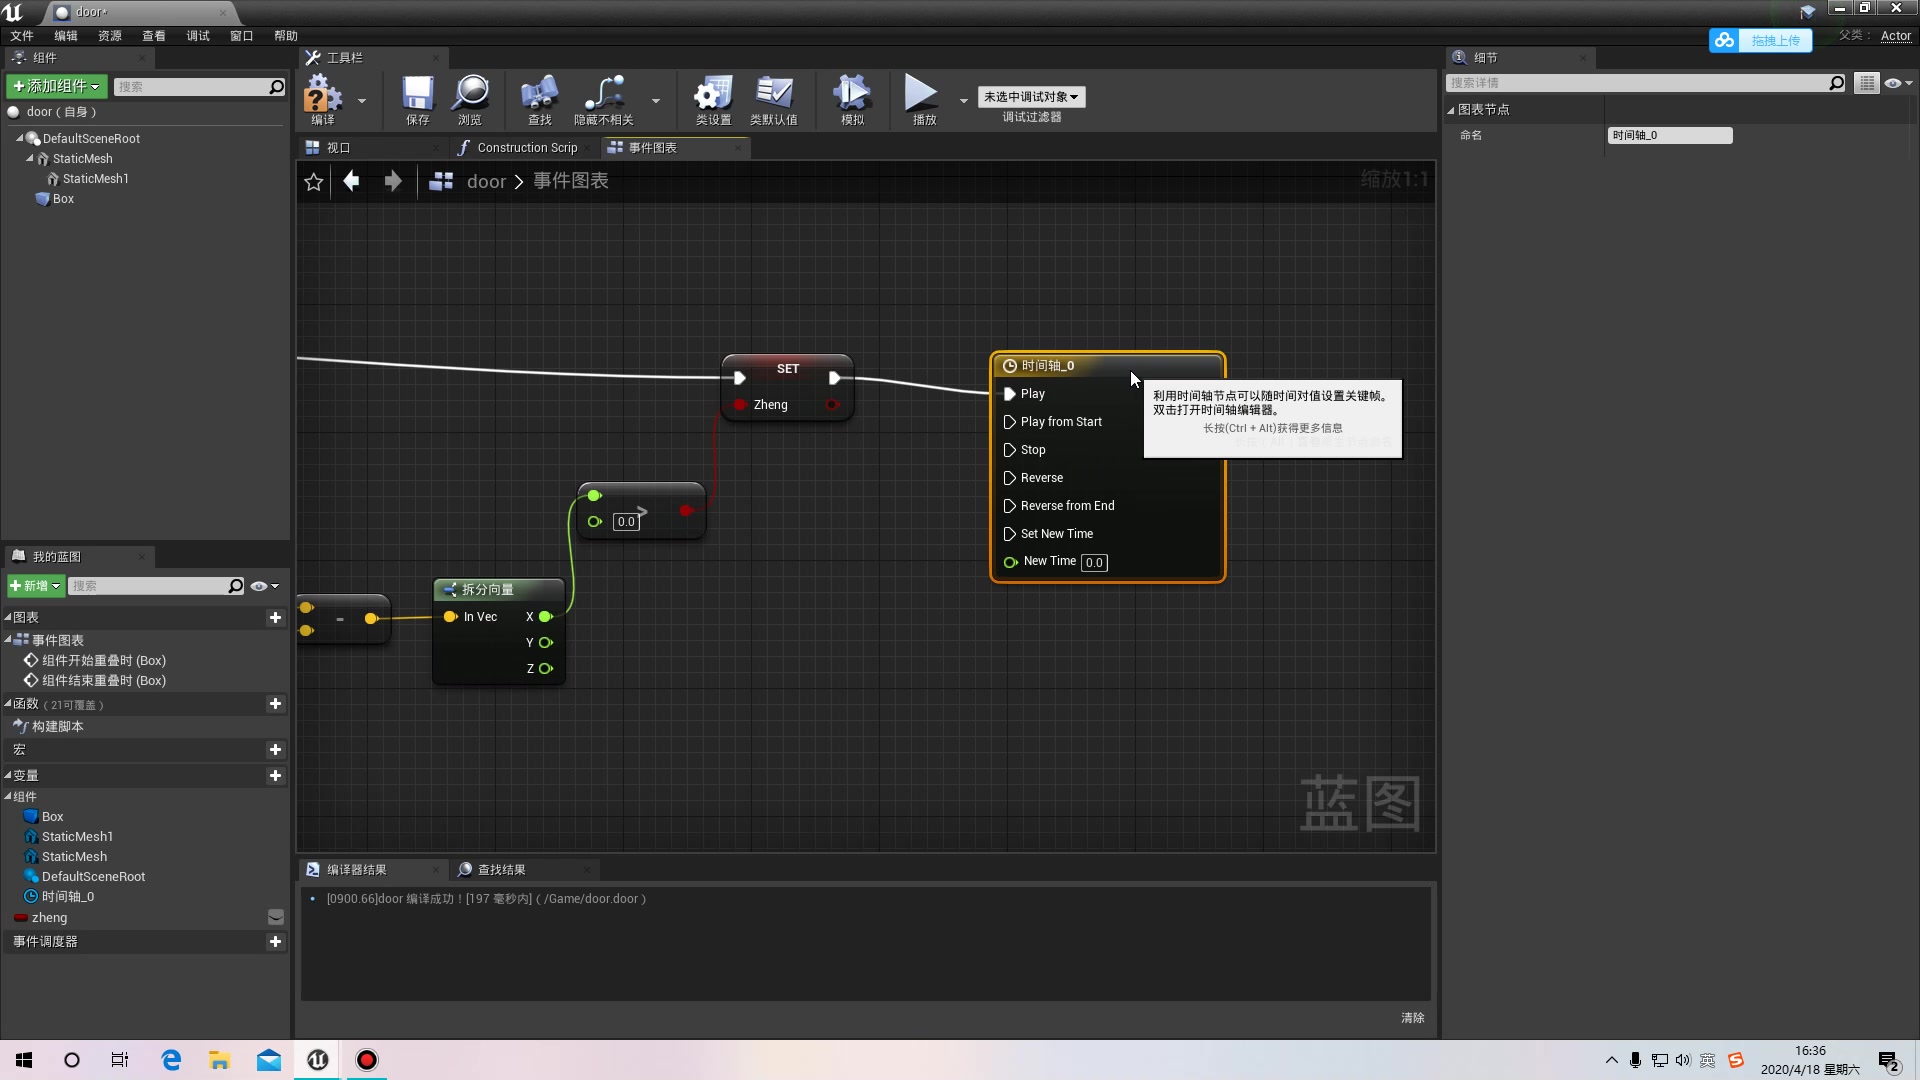Toggle the bookmark star in the graph bar
1920x1080 pixels.
(x=313, y=182)
